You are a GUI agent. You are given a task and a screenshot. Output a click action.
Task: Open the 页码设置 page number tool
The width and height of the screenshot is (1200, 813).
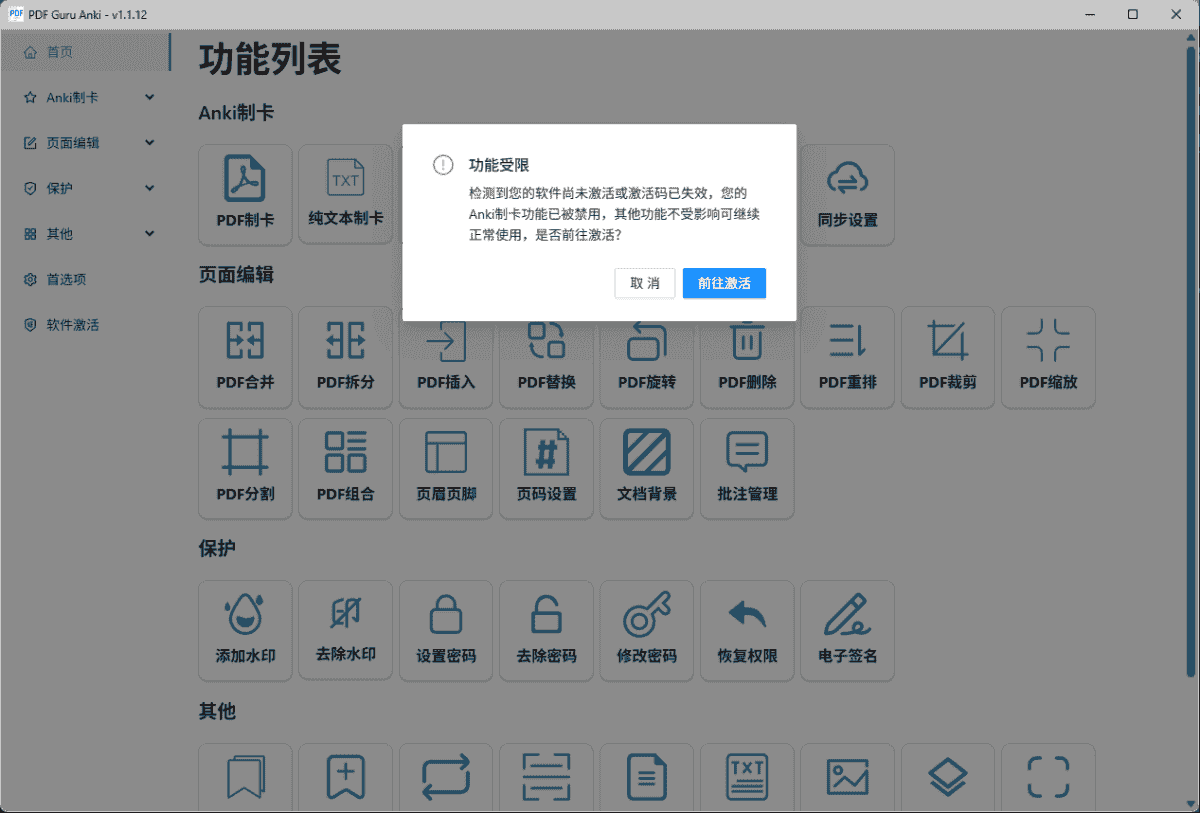[546, 454]
